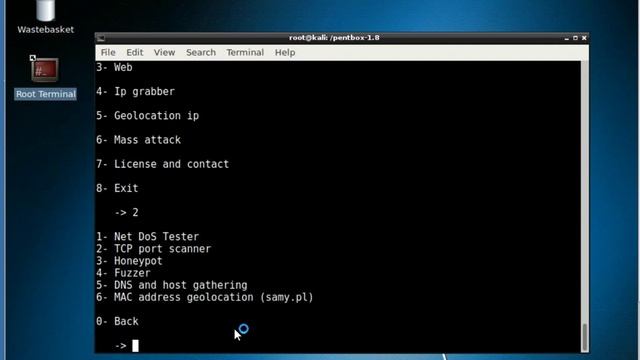
Task: Click the '1- Net DoS Tester' line
Action: (x=148, y=237)
